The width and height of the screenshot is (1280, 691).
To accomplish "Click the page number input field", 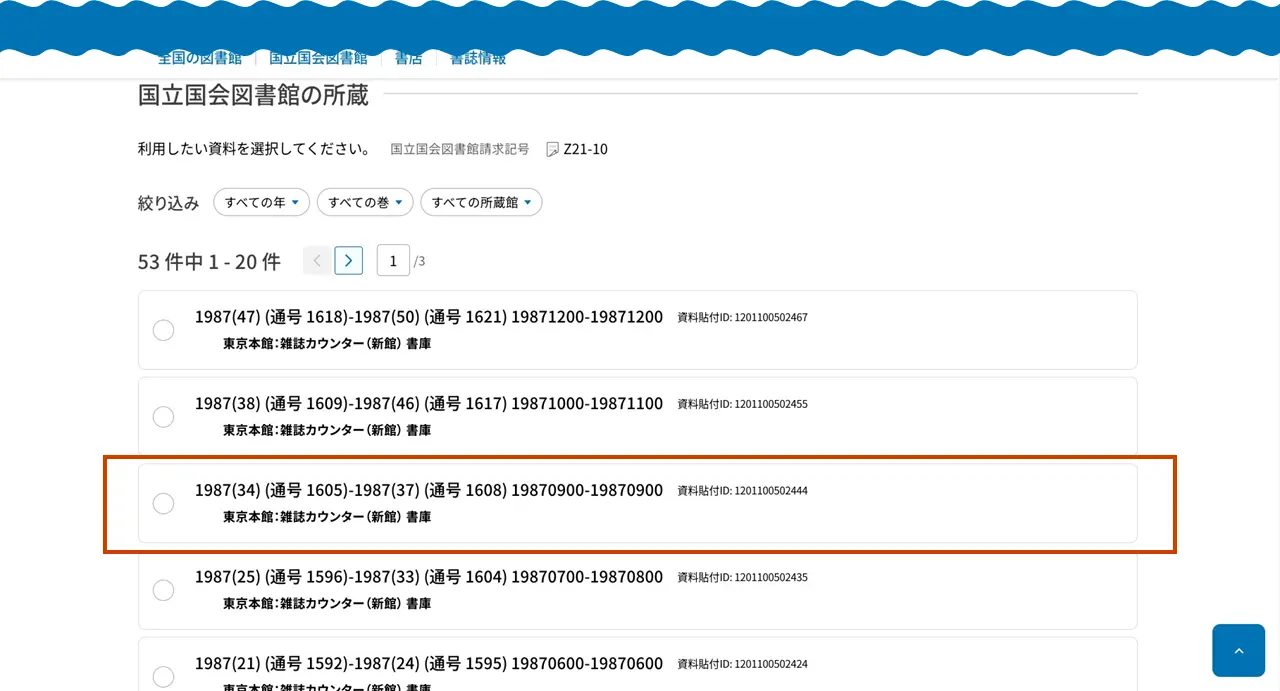I will click(393, 260).
